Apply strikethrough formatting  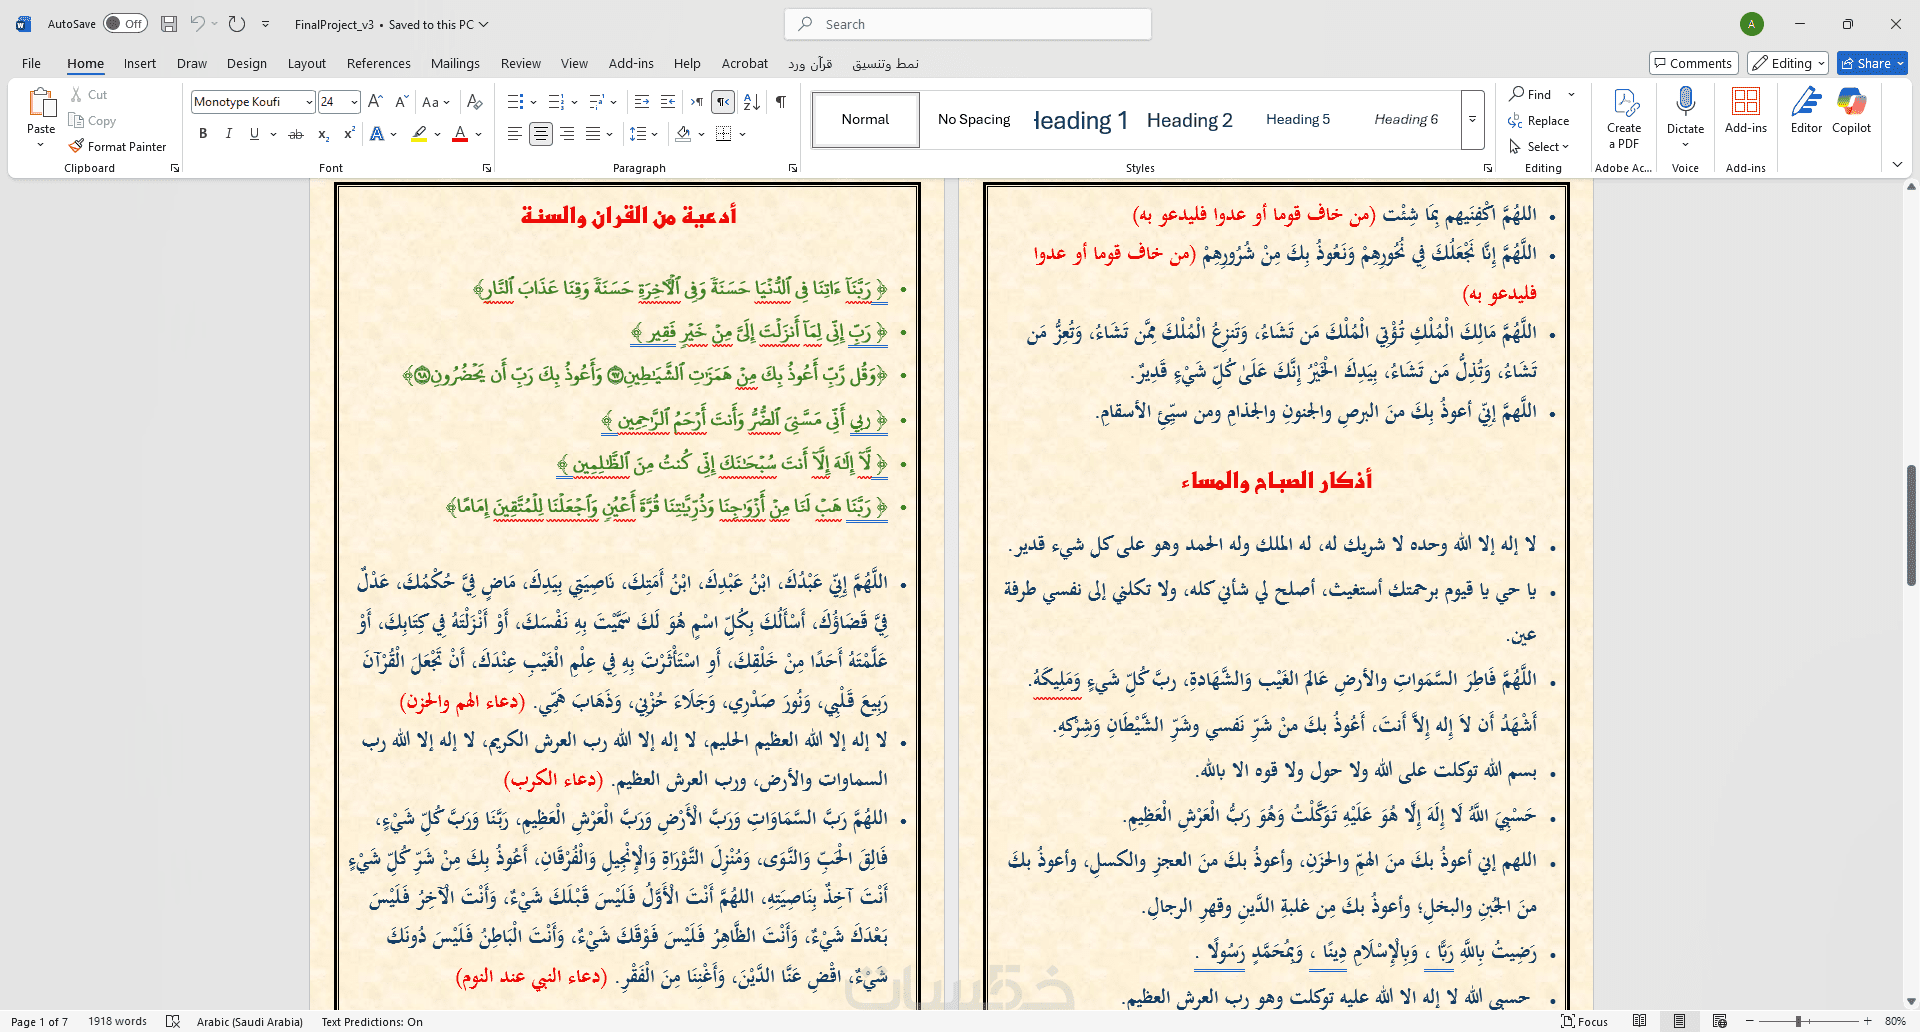[x=296, y=134]
